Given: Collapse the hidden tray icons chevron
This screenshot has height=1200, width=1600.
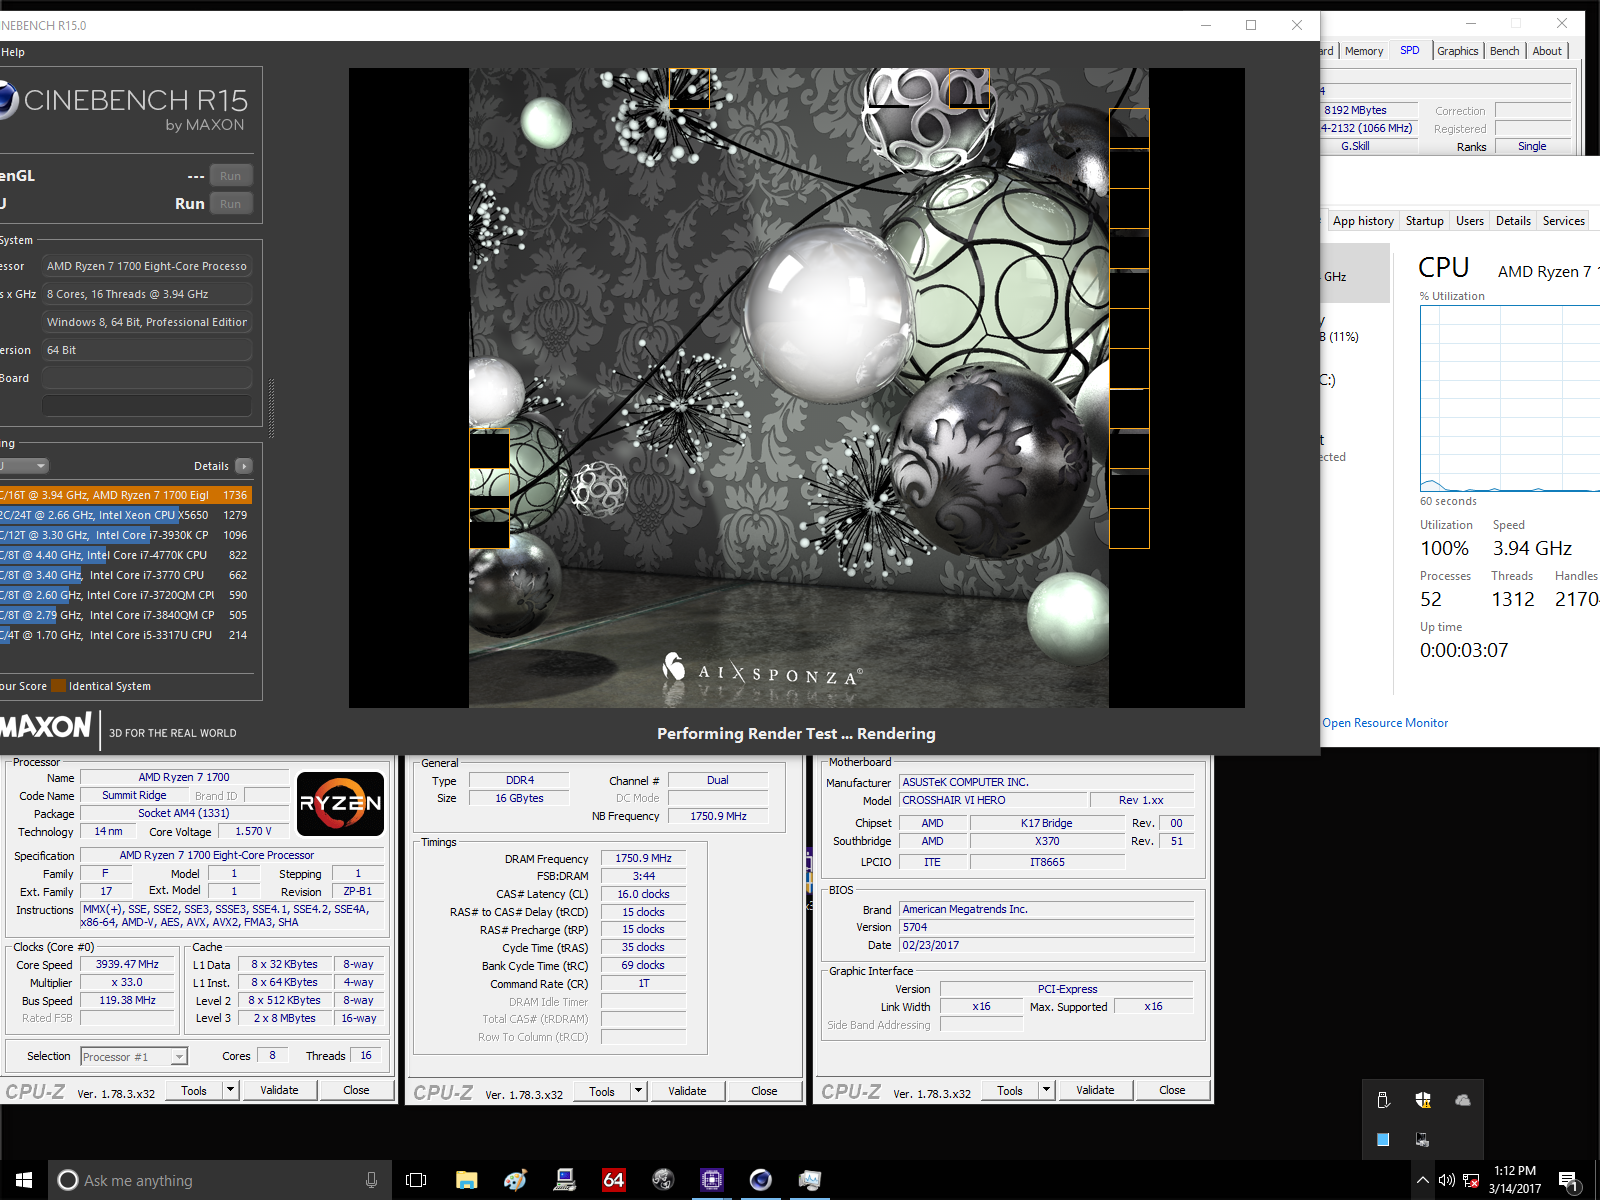Looking at the screenshot, I should tap(1422, 1180).
